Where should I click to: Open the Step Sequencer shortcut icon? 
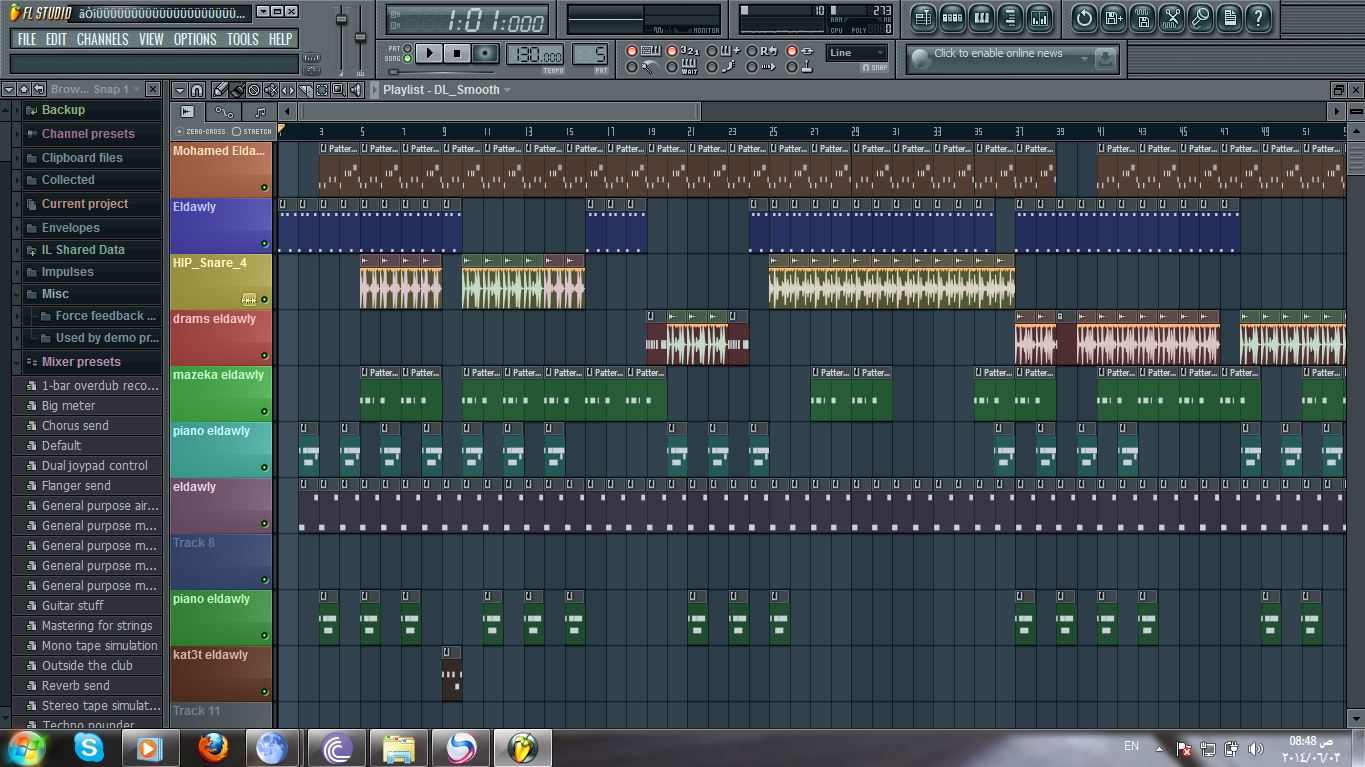952,17
